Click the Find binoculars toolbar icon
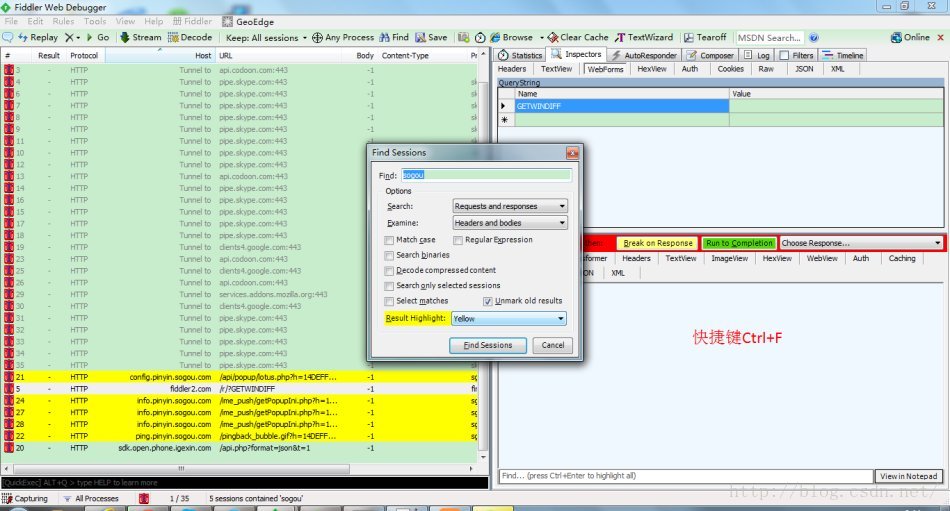Viewport: 950px width, 511px height. pyautogui.click(x=384, y=38)
